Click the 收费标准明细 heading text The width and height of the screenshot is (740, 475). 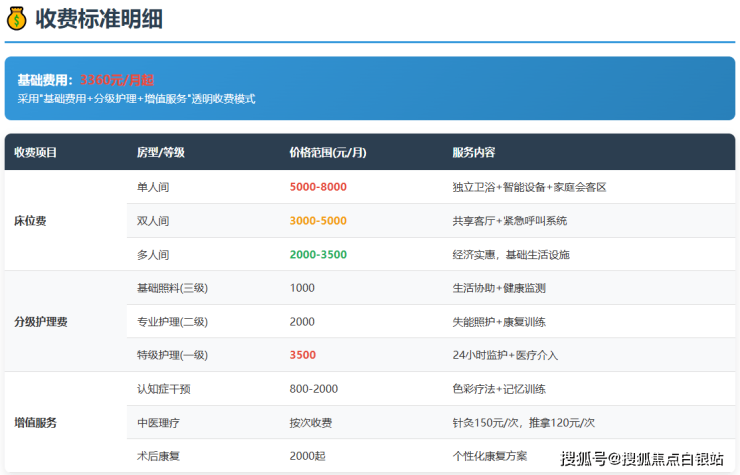click(x=99, y=18)
